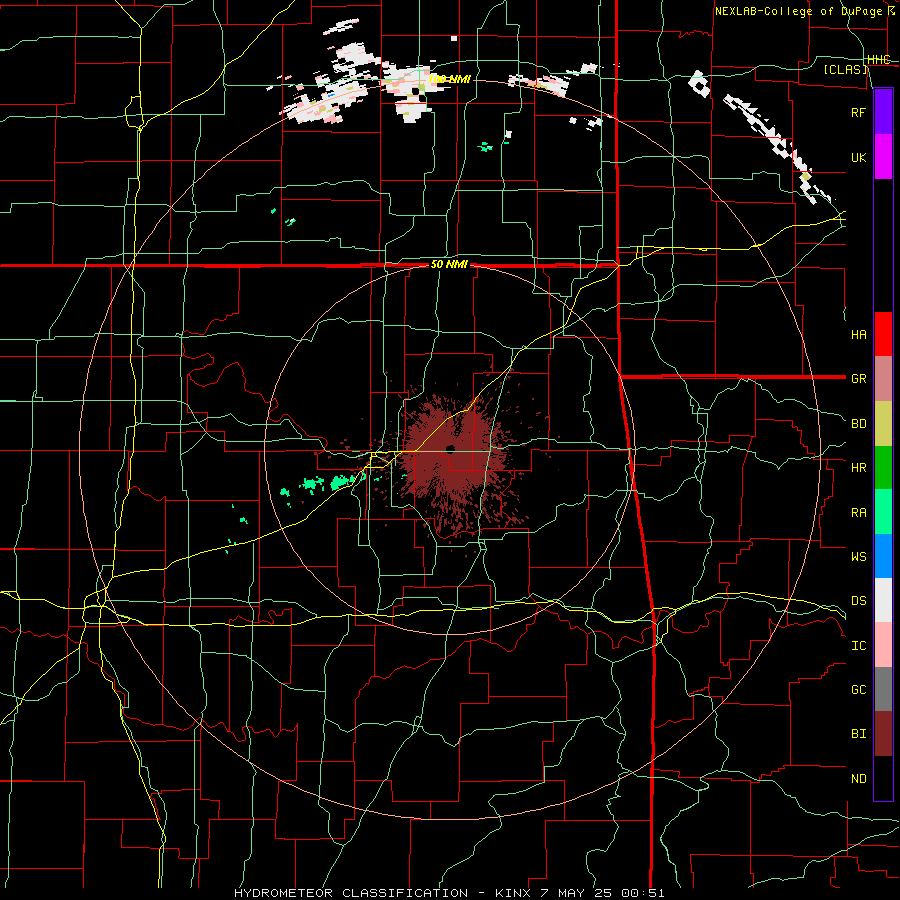This screenshot has height=900, width=900.
Task: Click the RF legend label
Action: (858, 112)
